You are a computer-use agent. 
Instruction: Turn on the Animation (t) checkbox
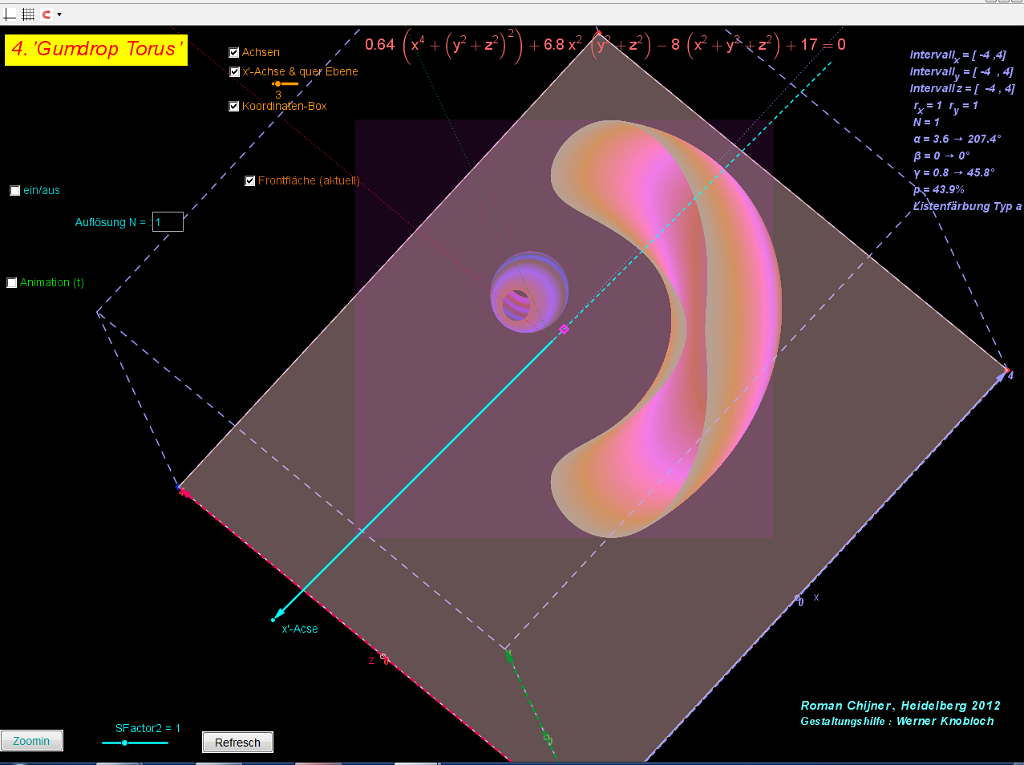(x=12, y=283)
